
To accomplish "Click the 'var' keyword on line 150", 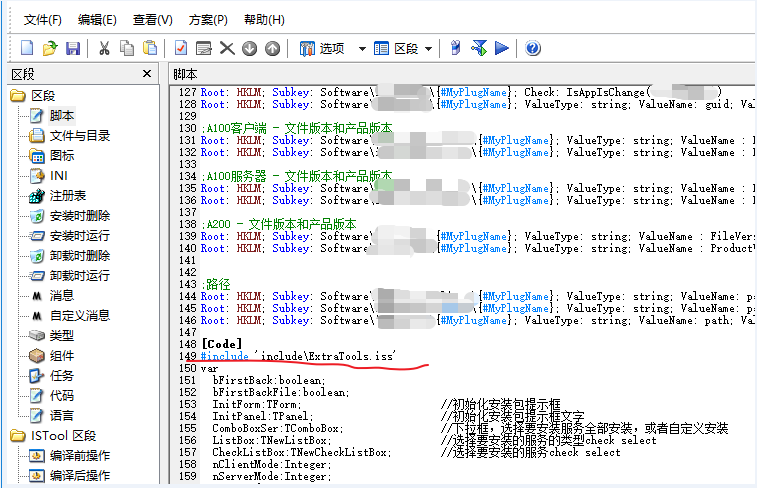I will point(209,369).
